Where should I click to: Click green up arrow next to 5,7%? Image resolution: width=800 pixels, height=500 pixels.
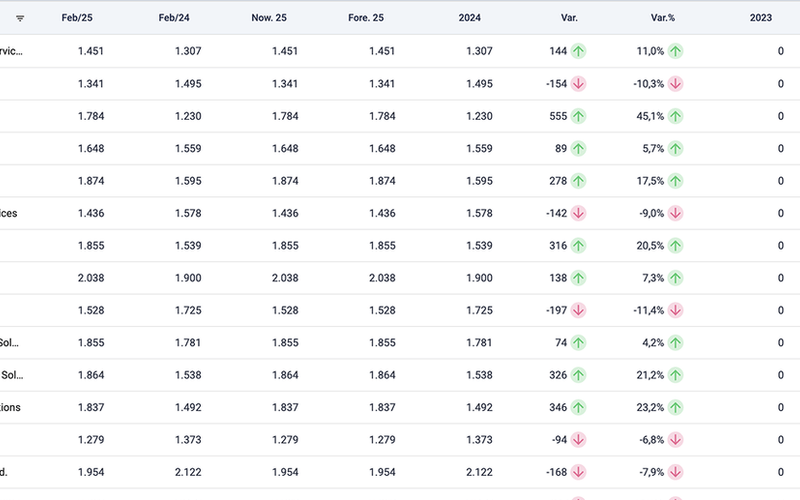(x=676, y=149)
